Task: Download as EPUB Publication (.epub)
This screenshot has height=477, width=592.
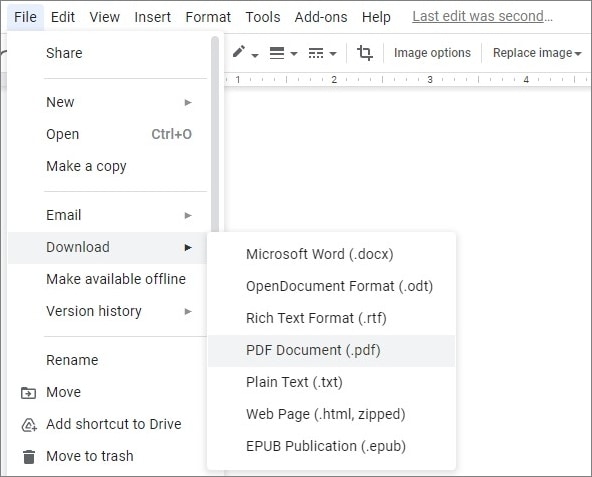Action: coord(331,446)
